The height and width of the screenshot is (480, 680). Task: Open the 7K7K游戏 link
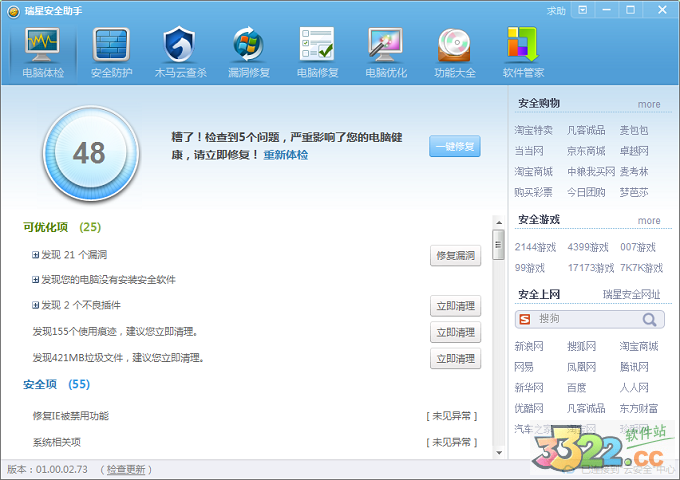pos(641,268)
